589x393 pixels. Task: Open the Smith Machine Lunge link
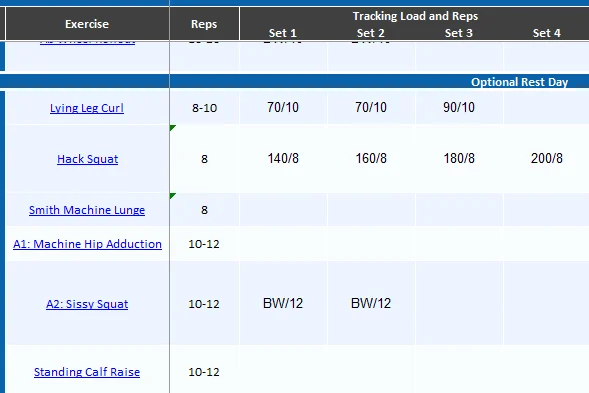87,210
